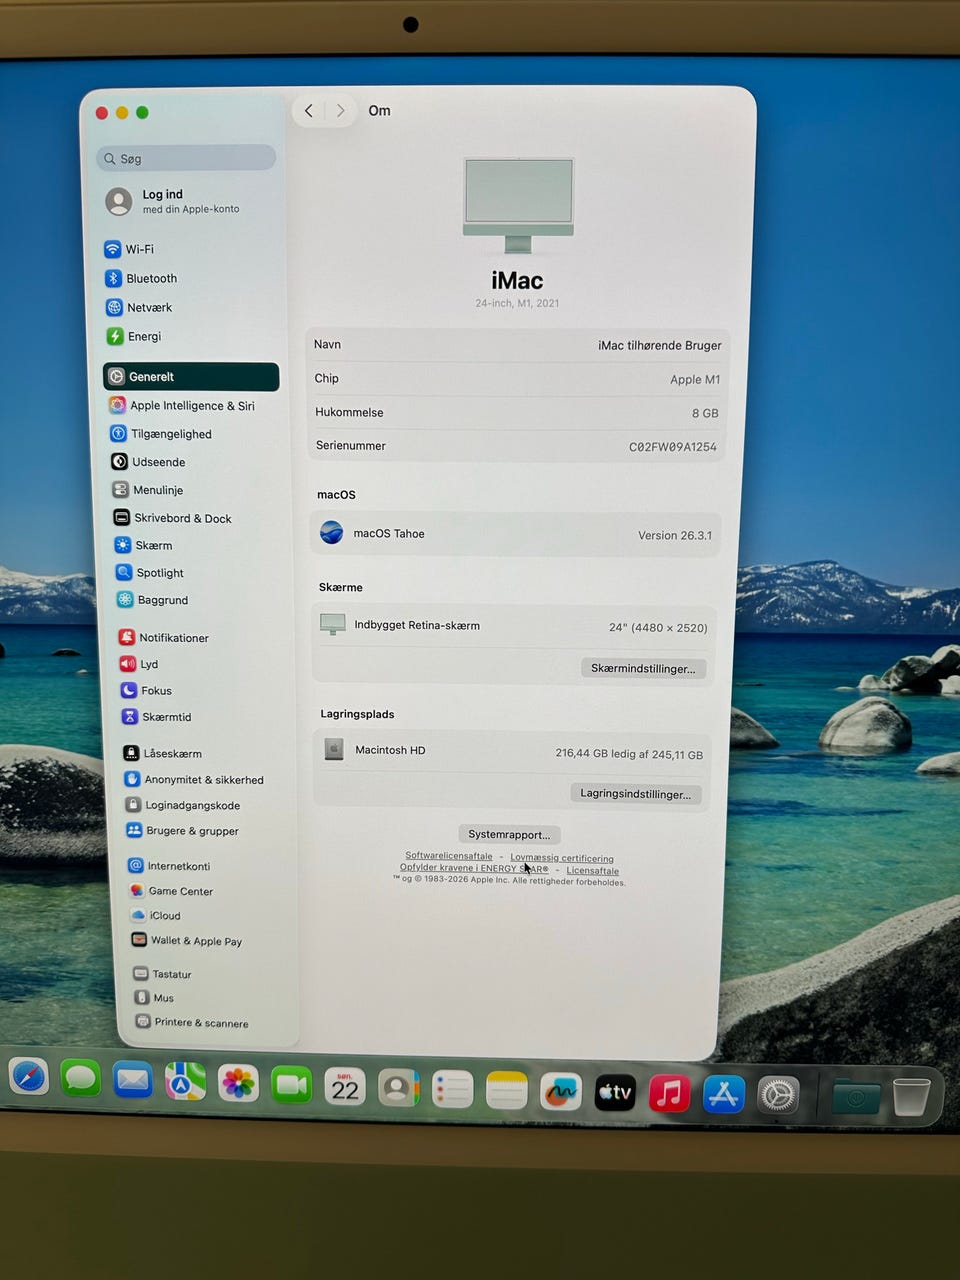This screenshot has height=1280, width=960.
Task: Open Wallet & Apple Pay settings
Action: [x=187, y=940]
